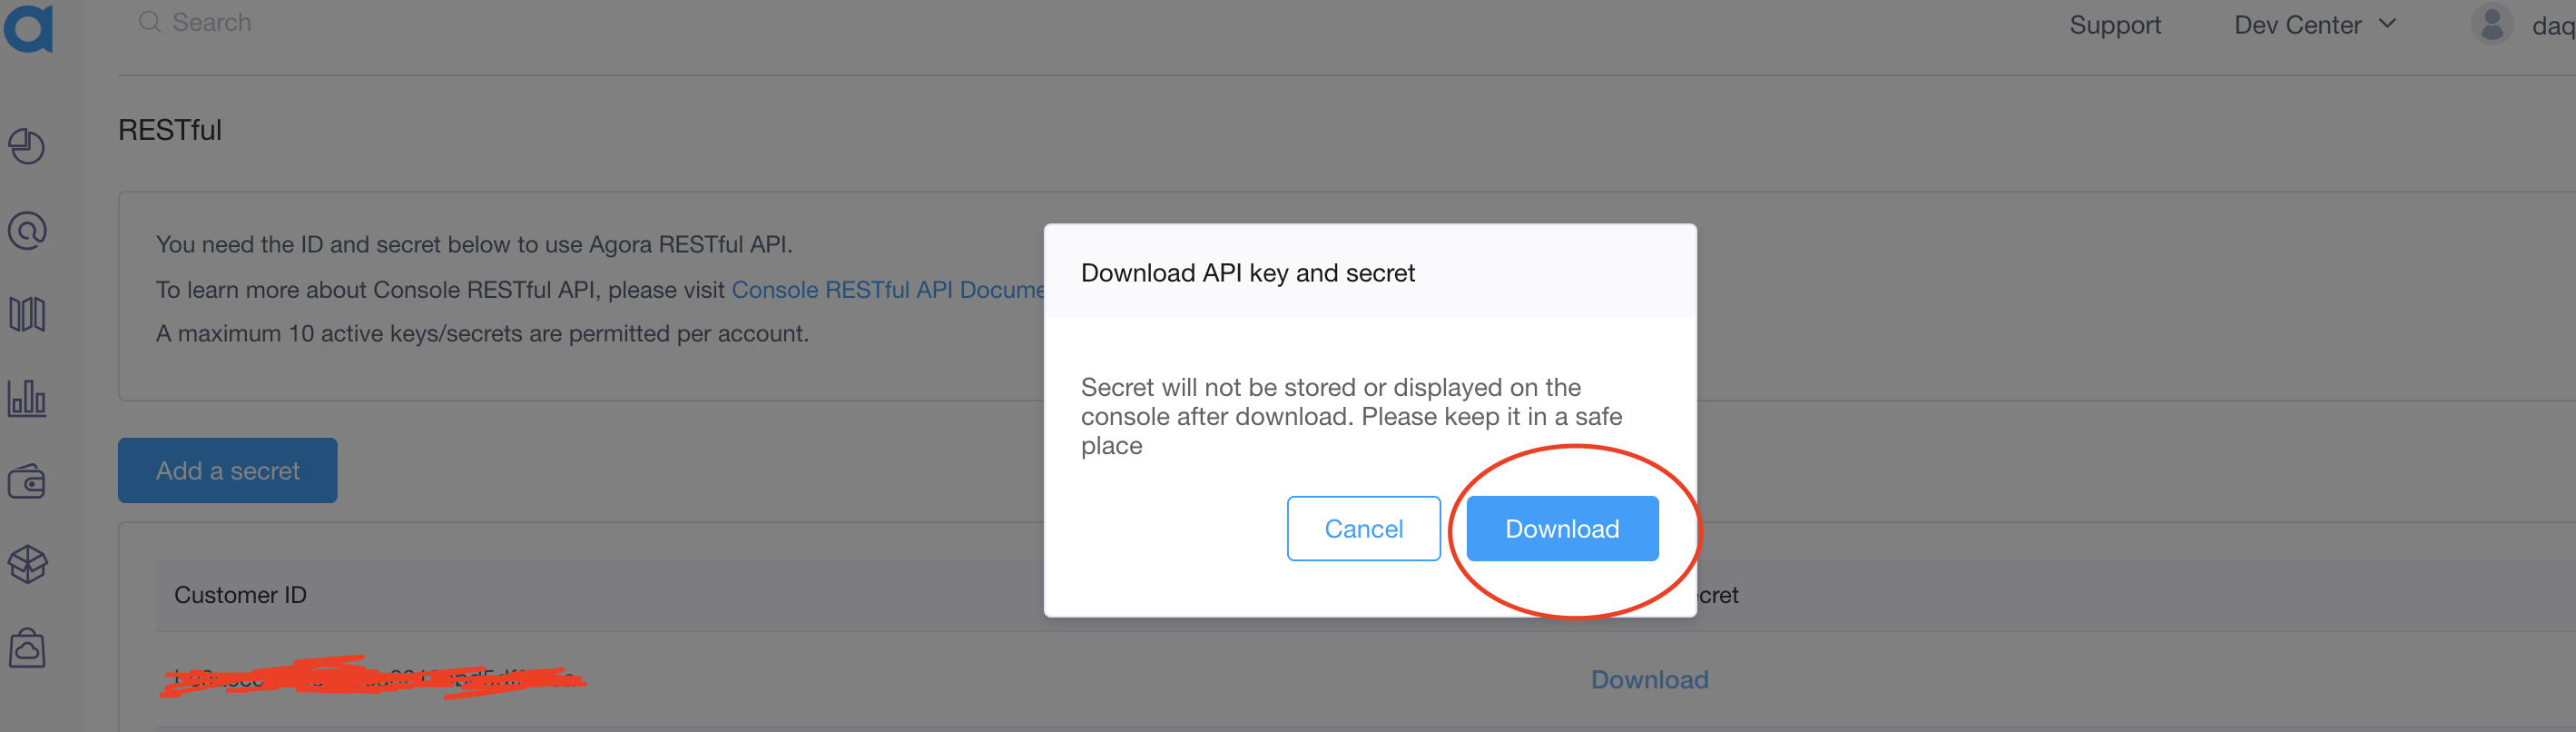This screenshot has height=732, width=2576.
Task: Expand the Dev Center dropdown
Action: tap(2315, 25)
